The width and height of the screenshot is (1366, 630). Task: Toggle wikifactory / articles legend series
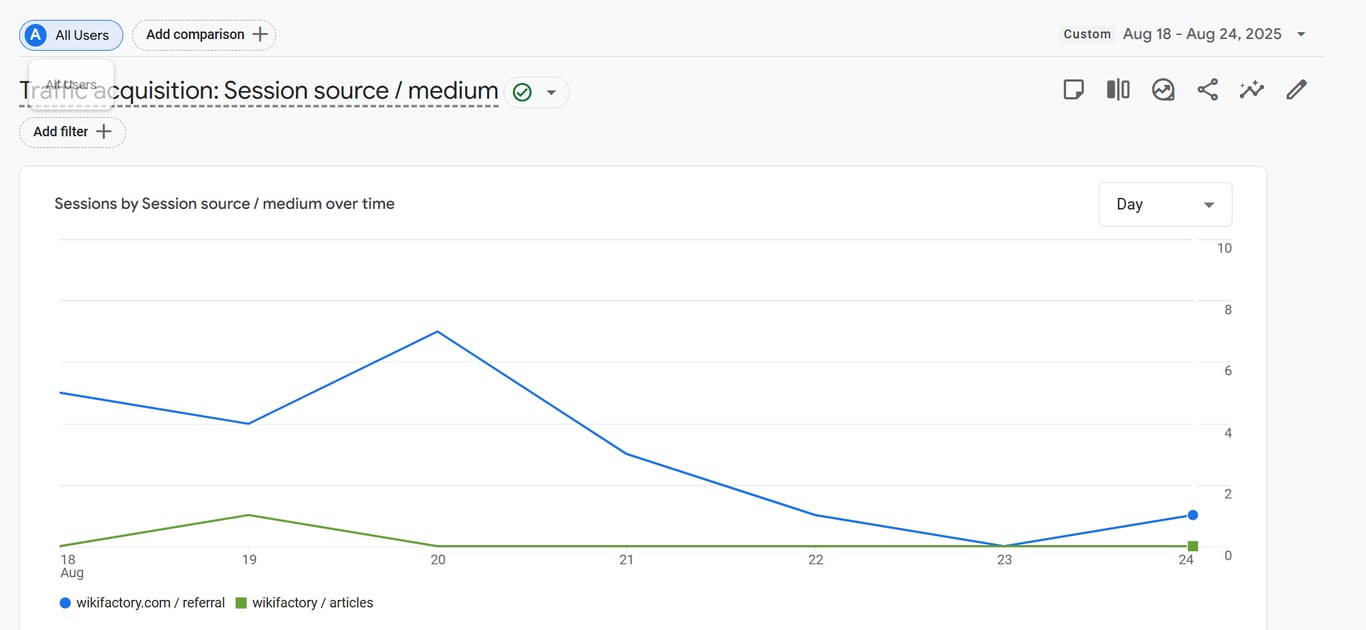click(x=305, y=603)
